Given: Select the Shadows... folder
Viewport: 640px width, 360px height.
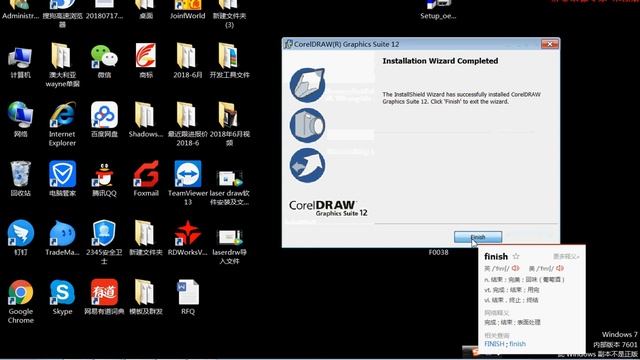Looking at the screenshot, I should (146, 119).
